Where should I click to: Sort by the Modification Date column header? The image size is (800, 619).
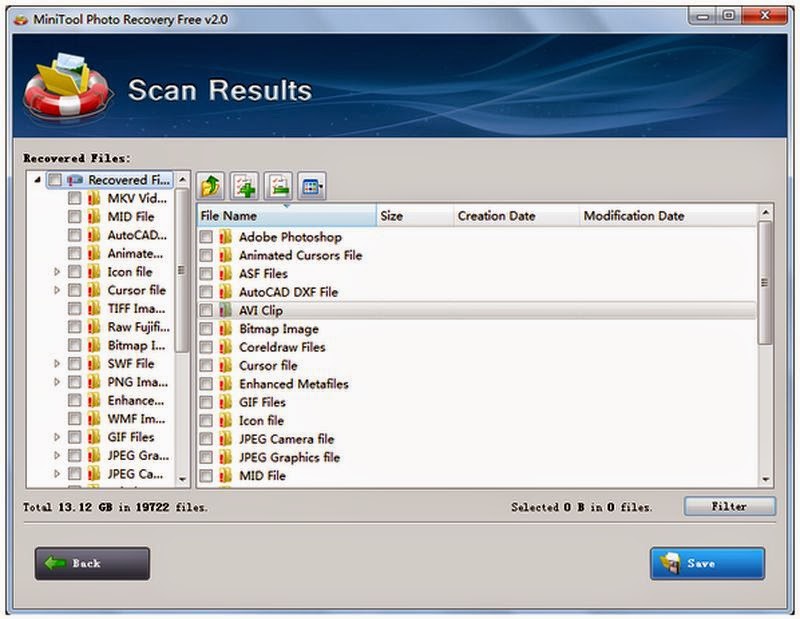click(667, 216)
